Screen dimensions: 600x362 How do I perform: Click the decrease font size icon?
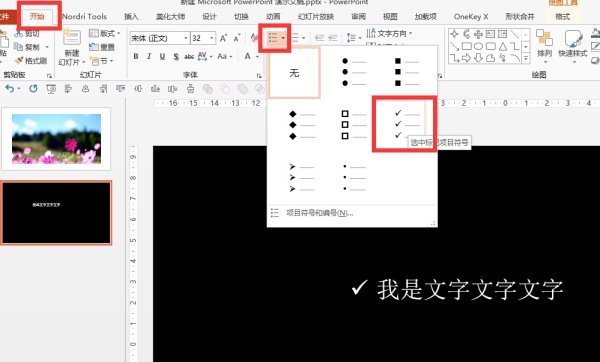pos(237,38)
